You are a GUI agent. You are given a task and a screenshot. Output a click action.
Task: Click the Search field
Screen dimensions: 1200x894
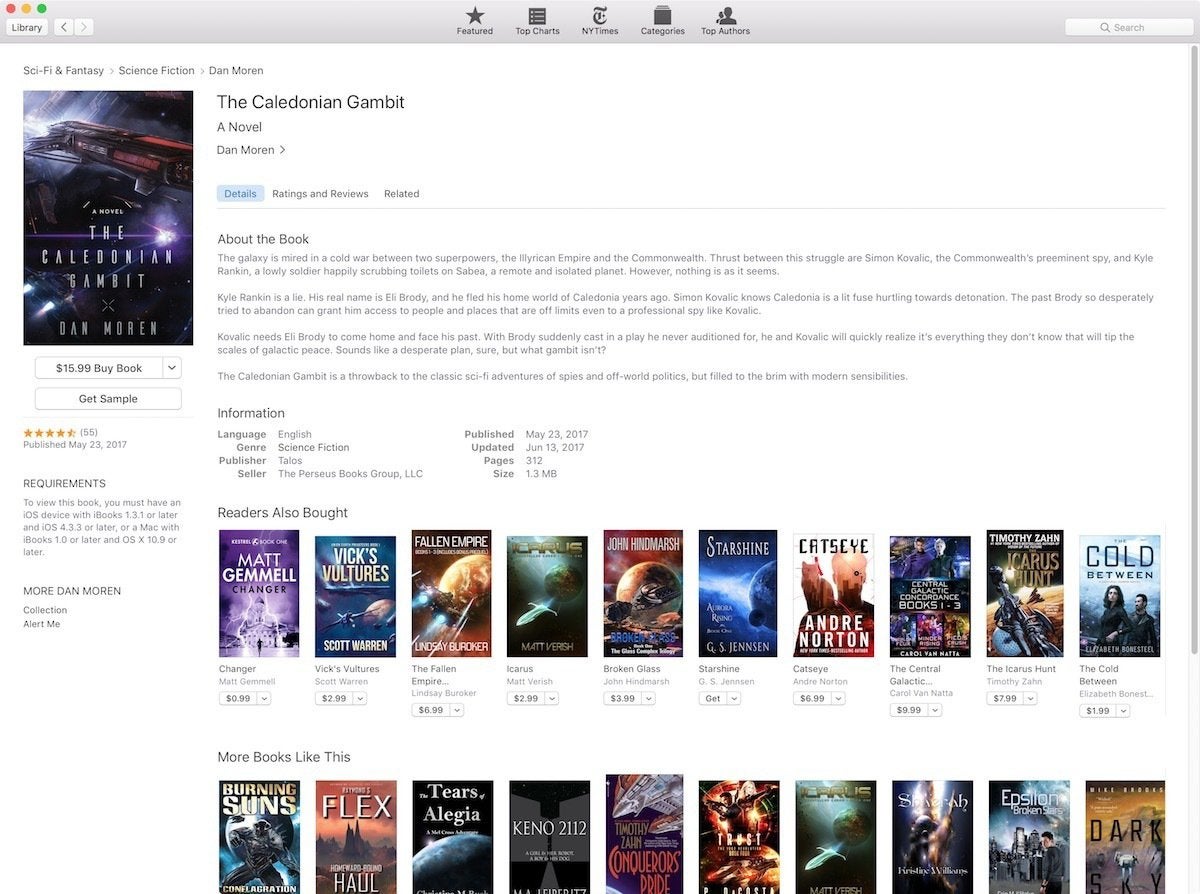pyautogui.click(x=1129, y=27)
